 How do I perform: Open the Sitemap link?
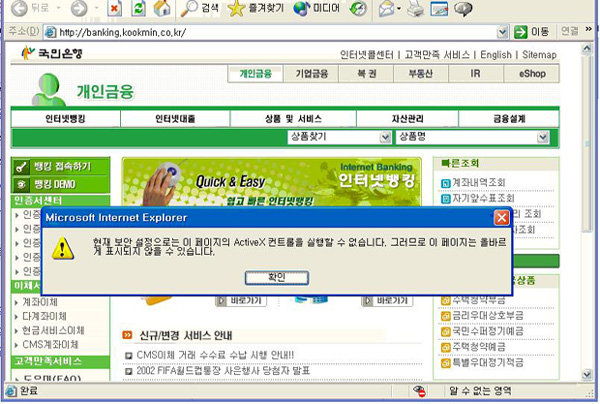[539, 55]
